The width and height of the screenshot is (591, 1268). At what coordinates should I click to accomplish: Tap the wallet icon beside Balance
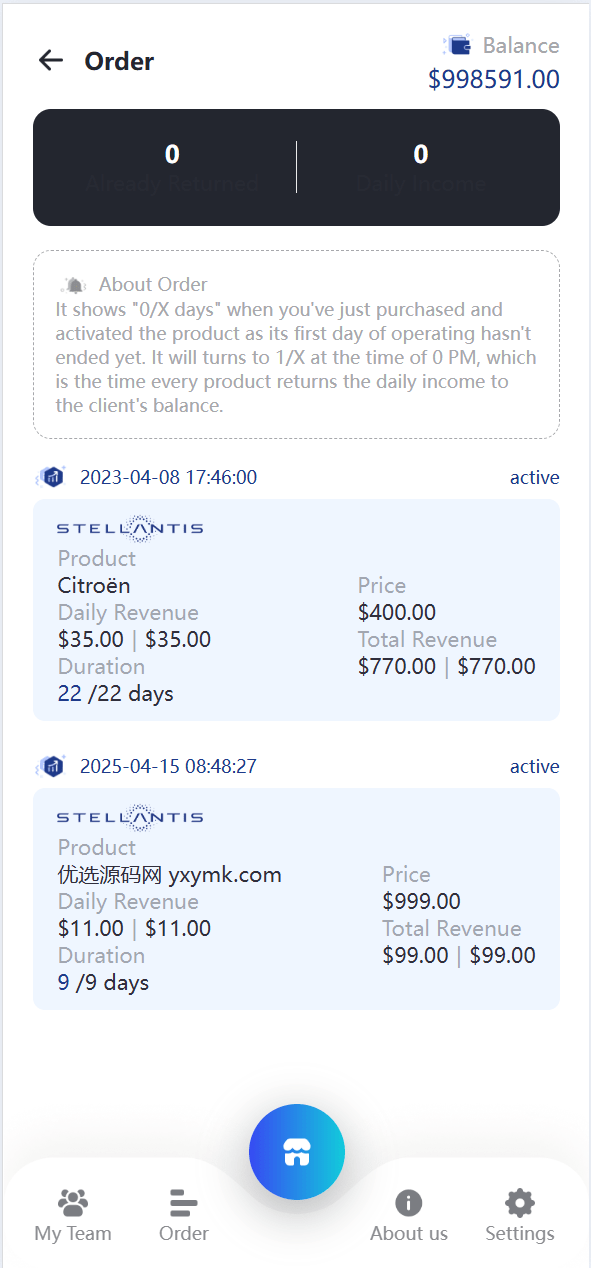[x=458, y=45]
